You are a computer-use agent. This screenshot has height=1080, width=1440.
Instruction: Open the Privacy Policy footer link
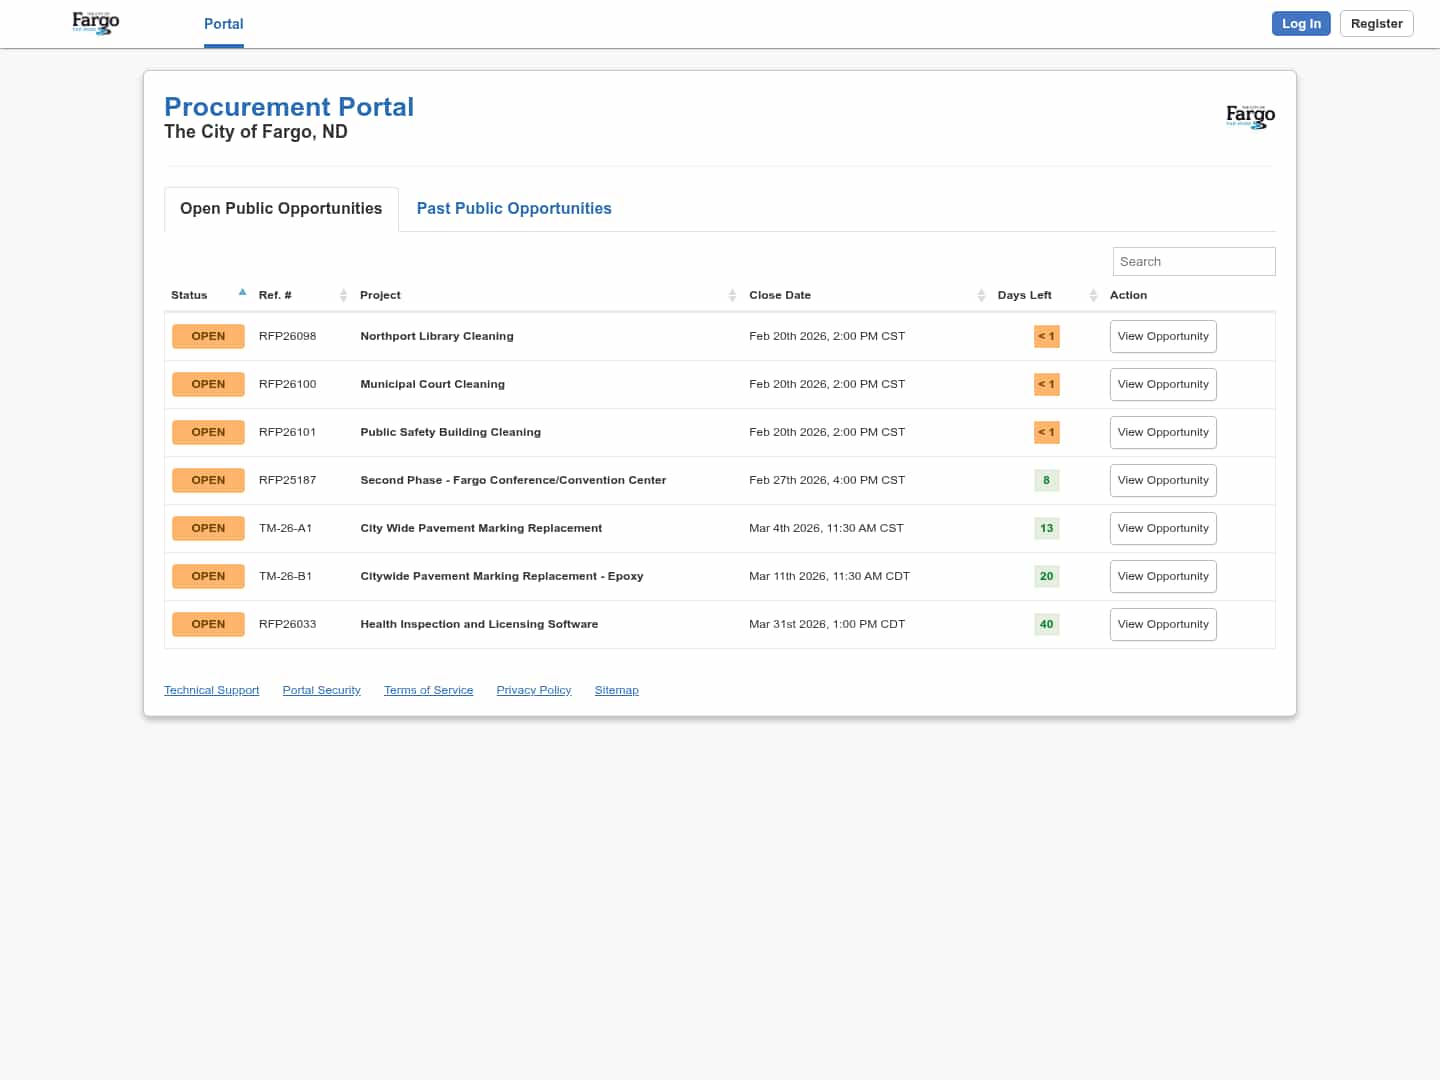coord(533,690)
